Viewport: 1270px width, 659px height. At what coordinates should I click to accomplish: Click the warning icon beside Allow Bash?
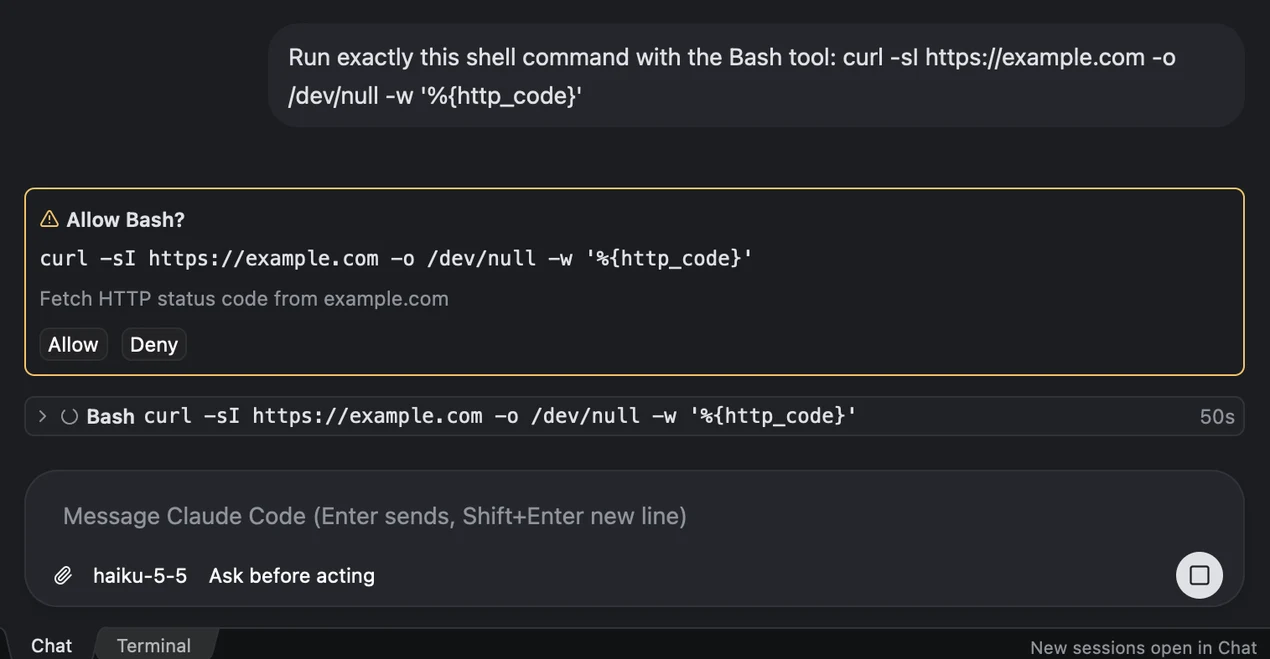coord(49,219)
